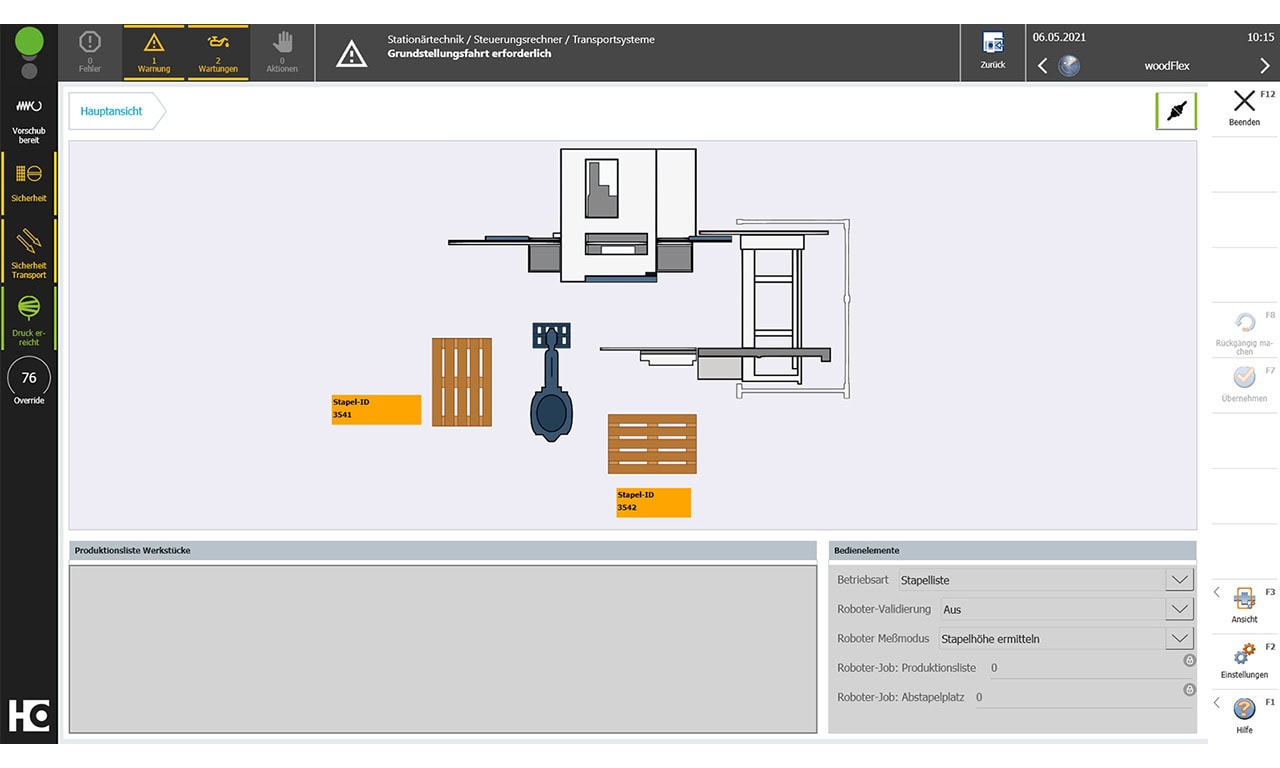Select the pallet next to Stapel-ID 3541
The image size is (1280, 768).
462,382
